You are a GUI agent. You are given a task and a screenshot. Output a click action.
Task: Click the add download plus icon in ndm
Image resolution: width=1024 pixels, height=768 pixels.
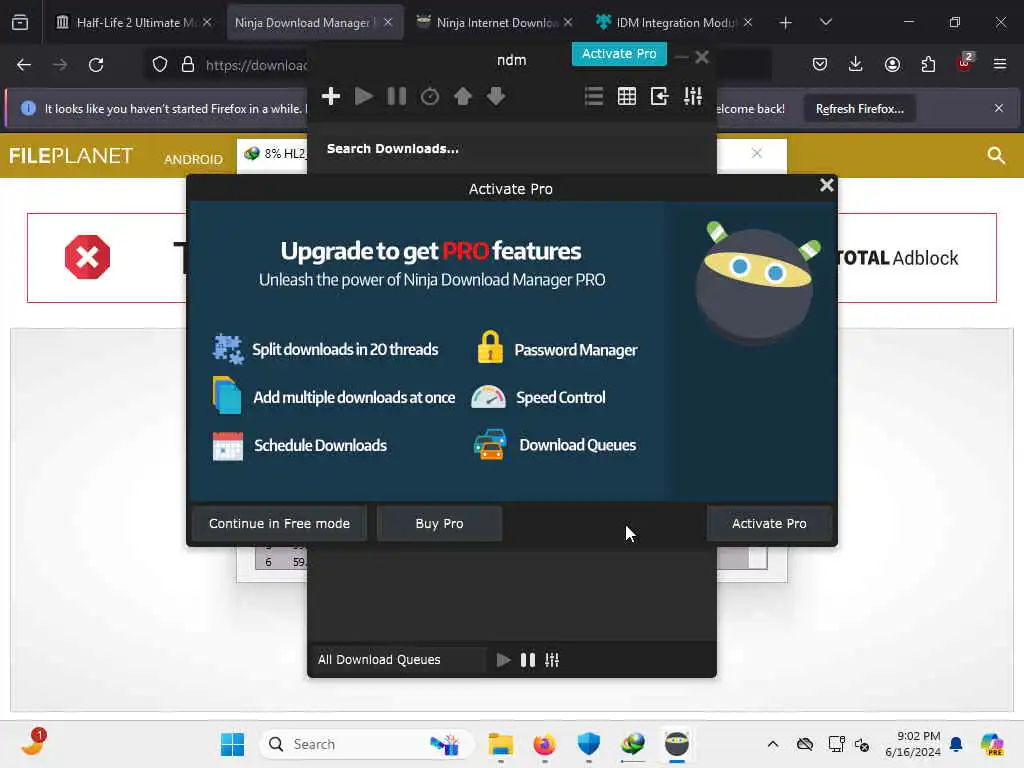pyautogui.click(x=330, y=96)
